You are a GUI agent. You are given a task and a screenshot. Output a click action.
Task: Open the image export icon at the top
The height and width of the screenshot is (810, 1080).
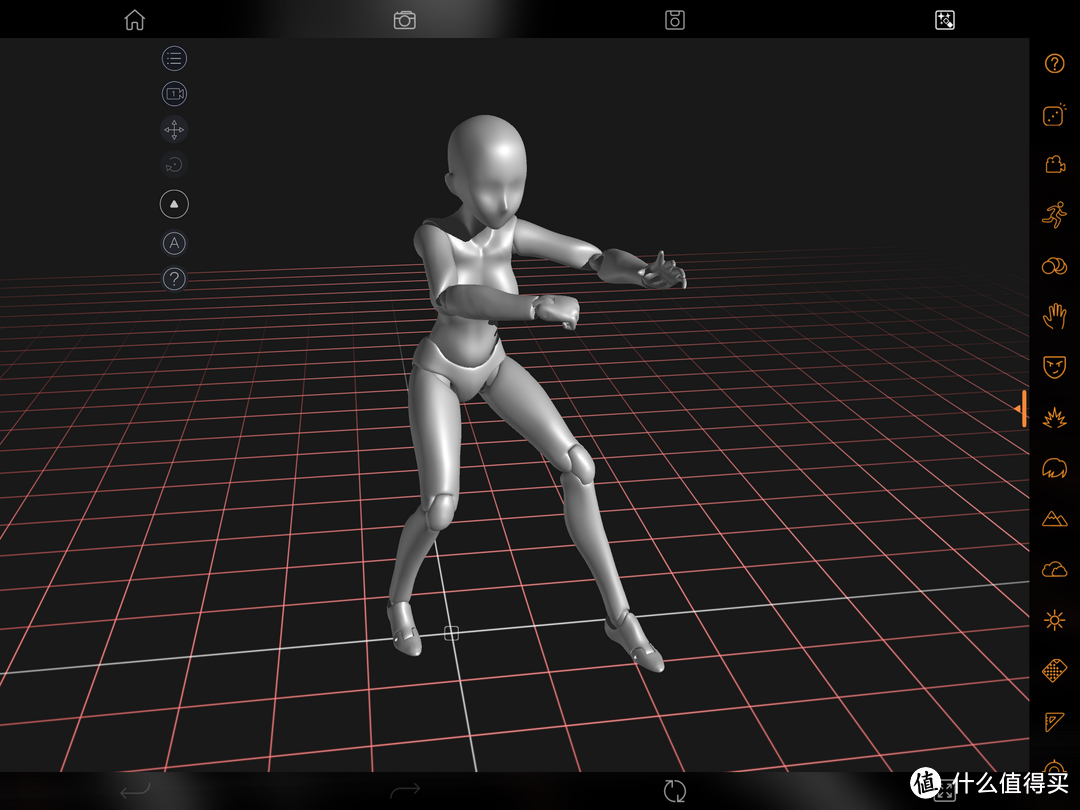(944, 20)
